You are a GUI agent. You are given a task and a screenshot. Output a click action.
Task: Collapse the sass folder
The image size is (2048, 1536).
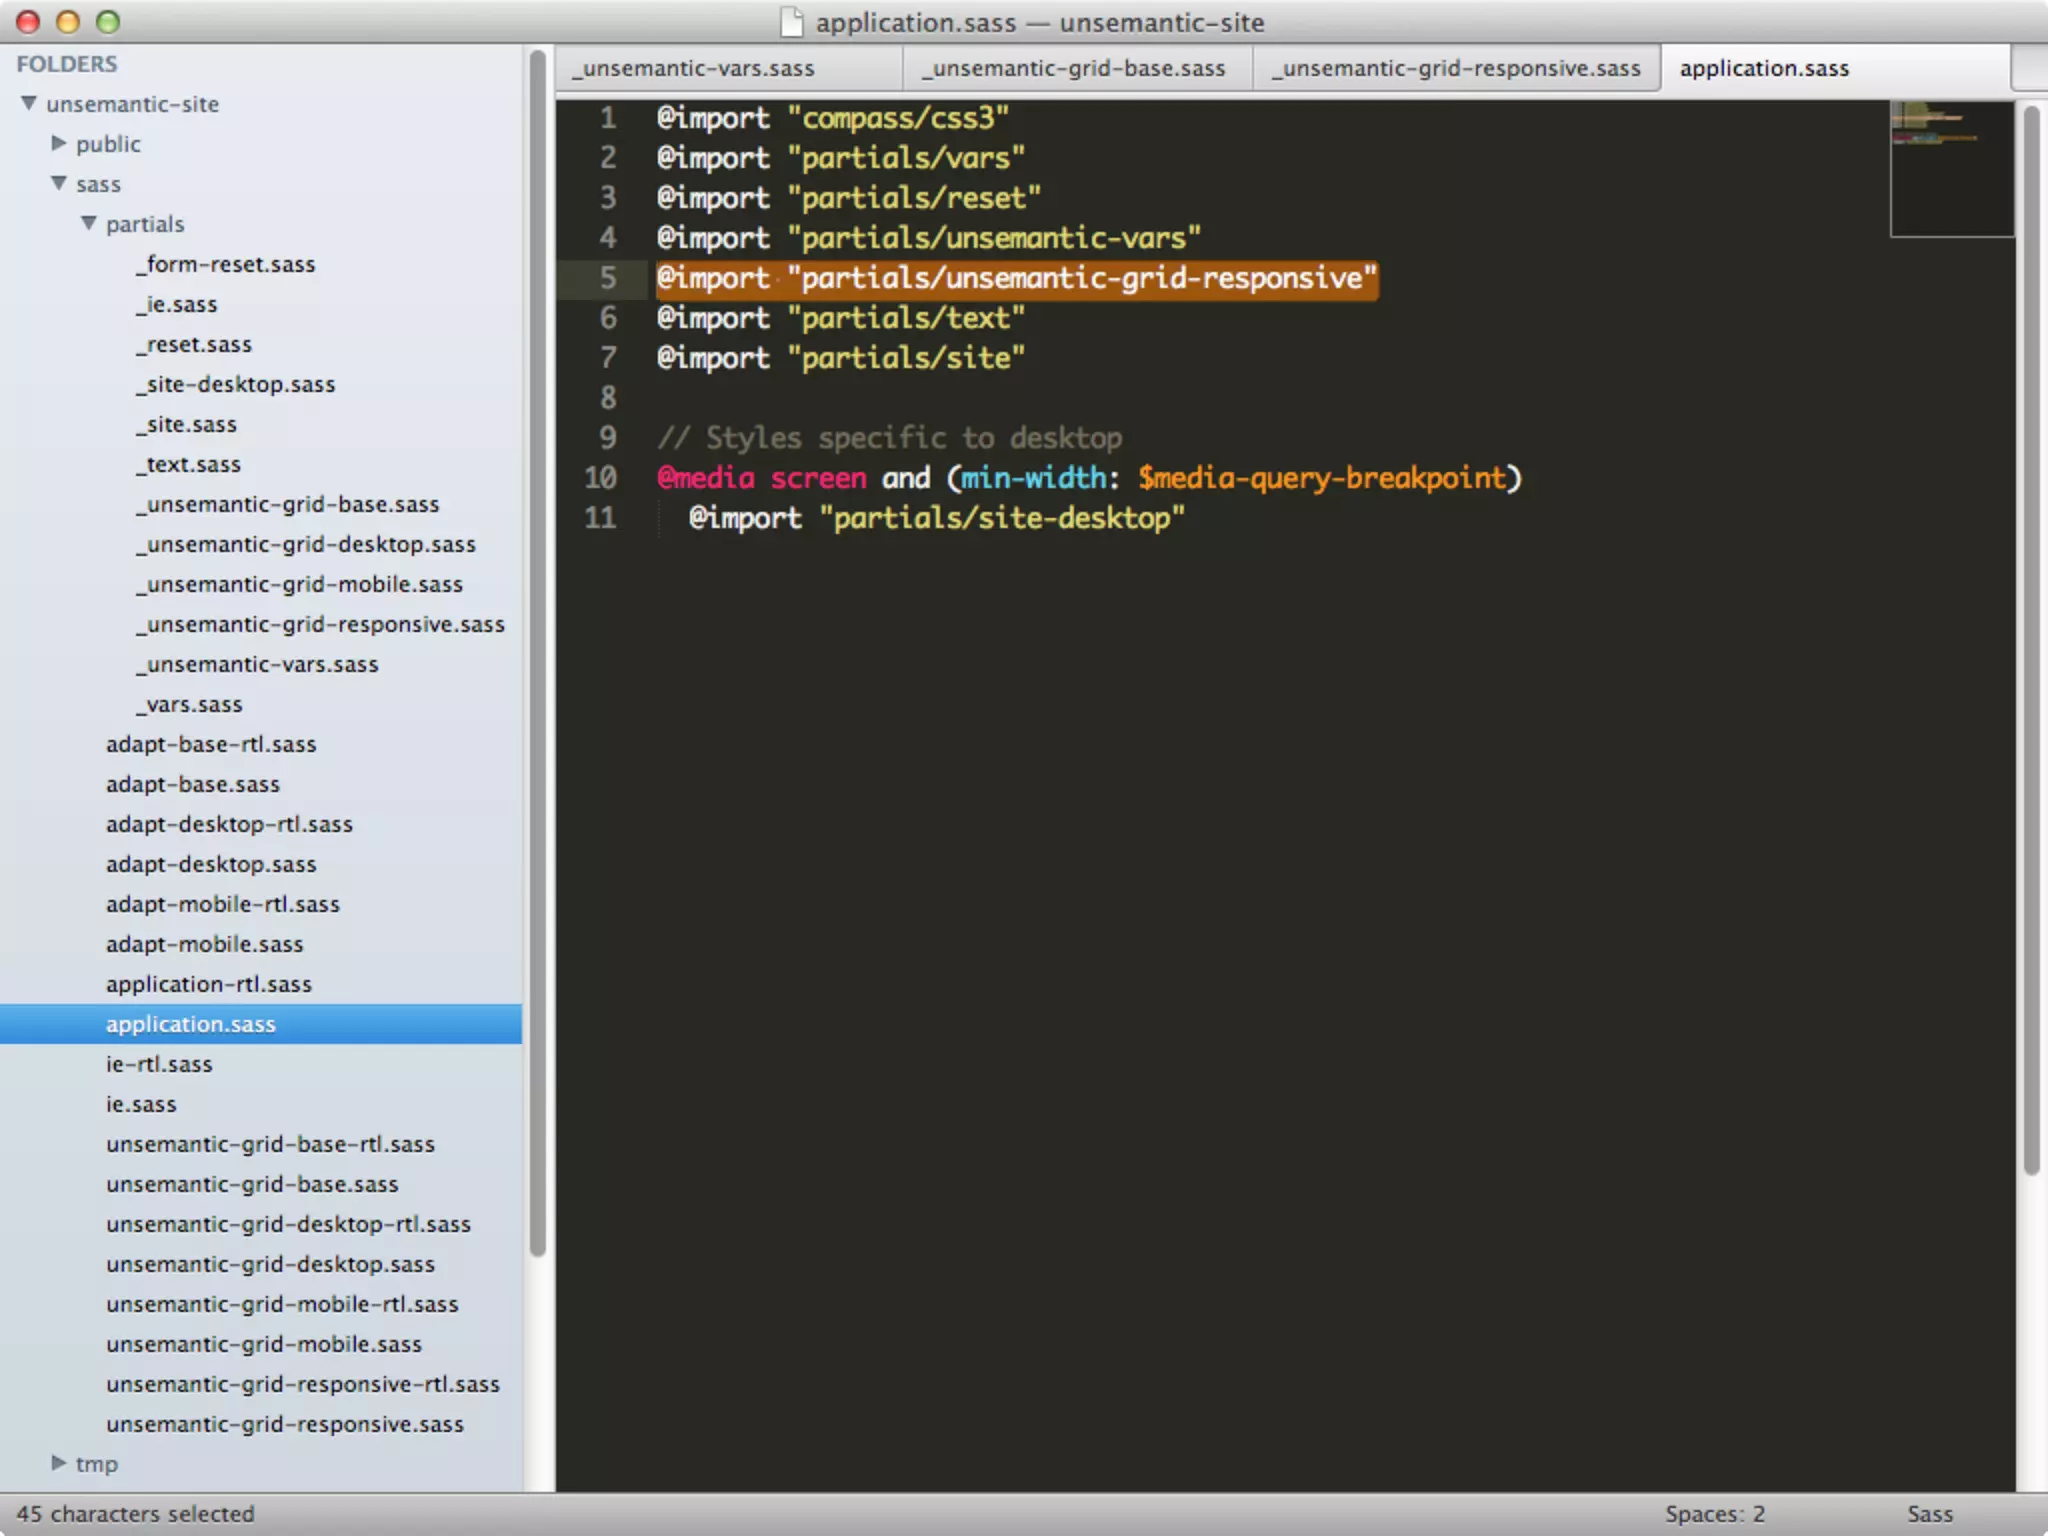coord(59,183)
